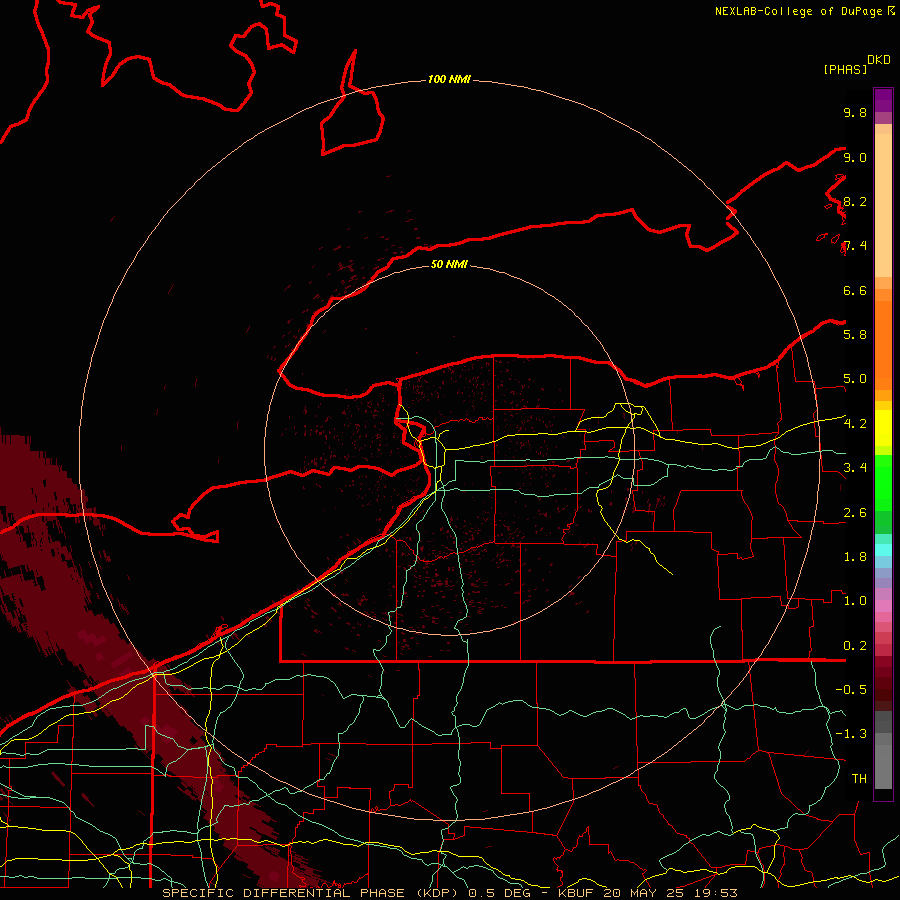Click the 1.0 legend value

pos(855,600)
